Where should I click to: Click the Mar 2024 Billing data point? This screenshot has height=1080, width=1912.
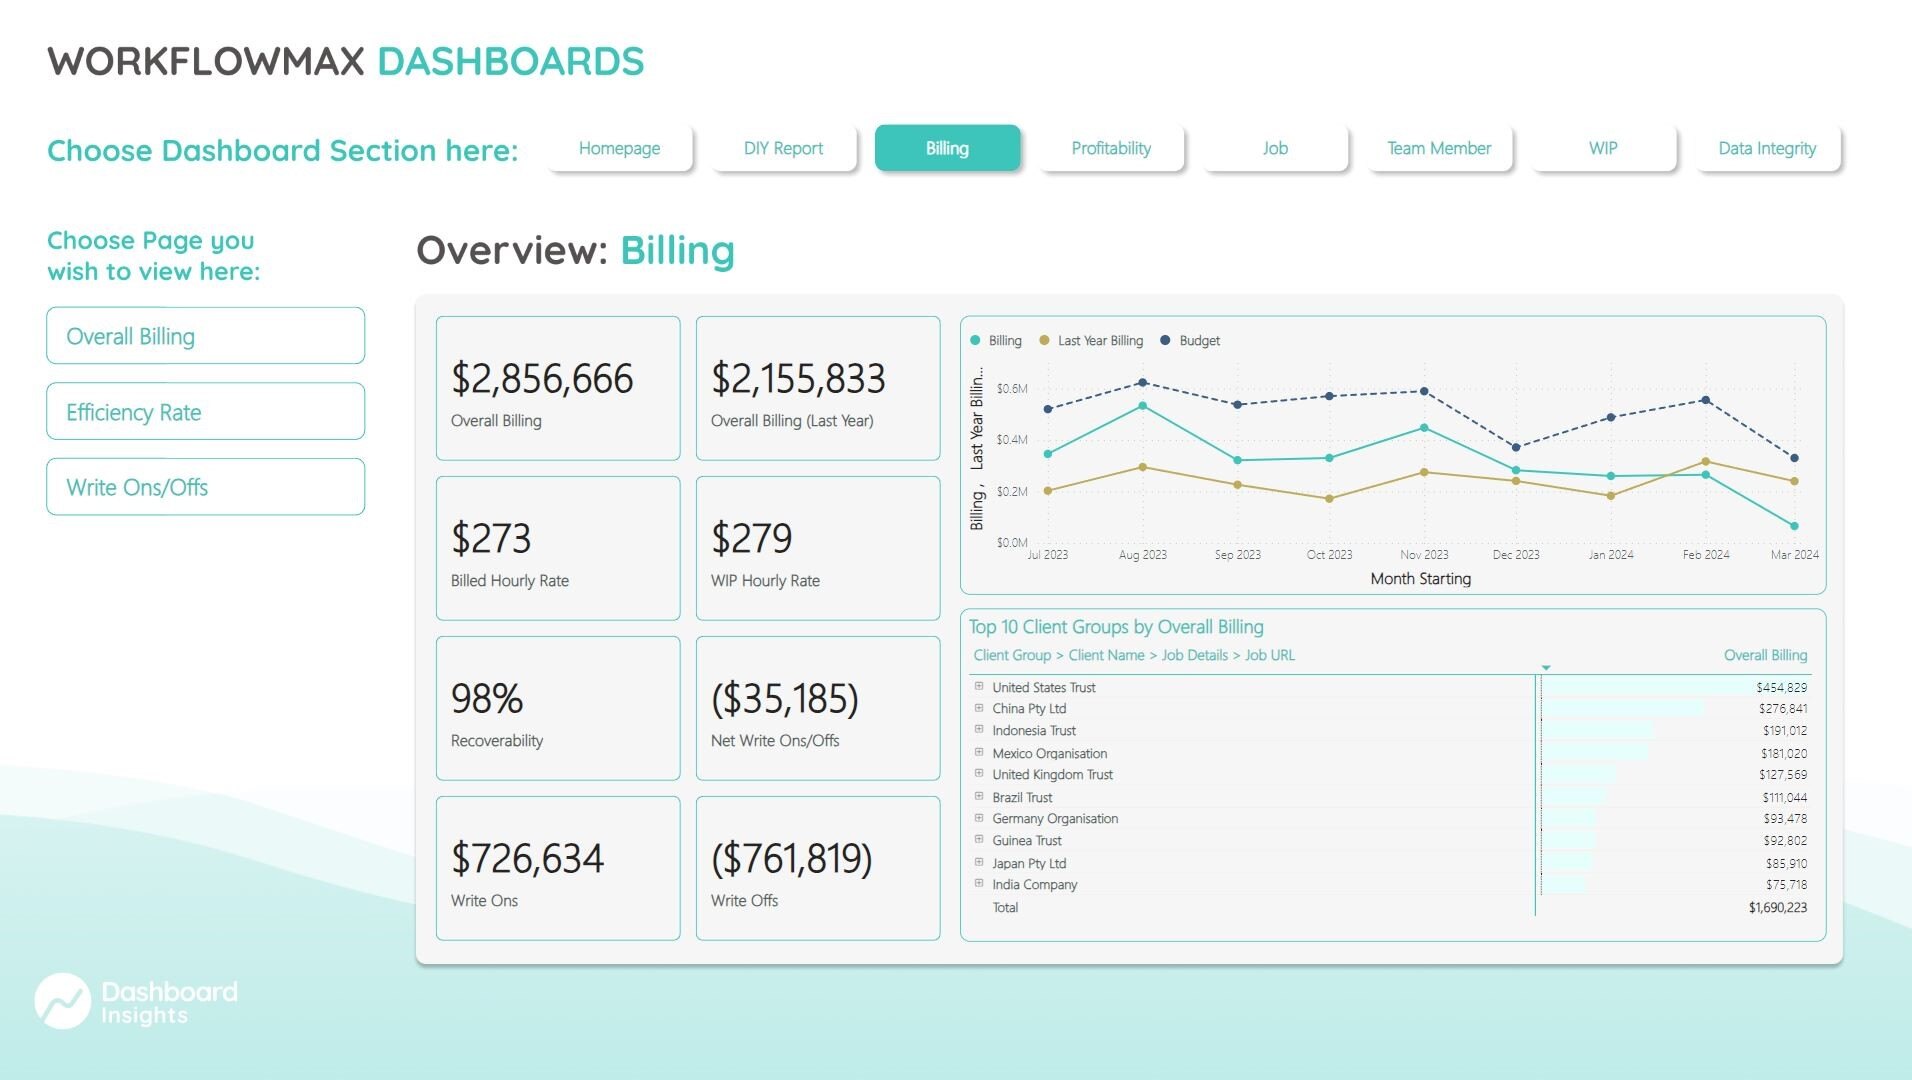1794,526
